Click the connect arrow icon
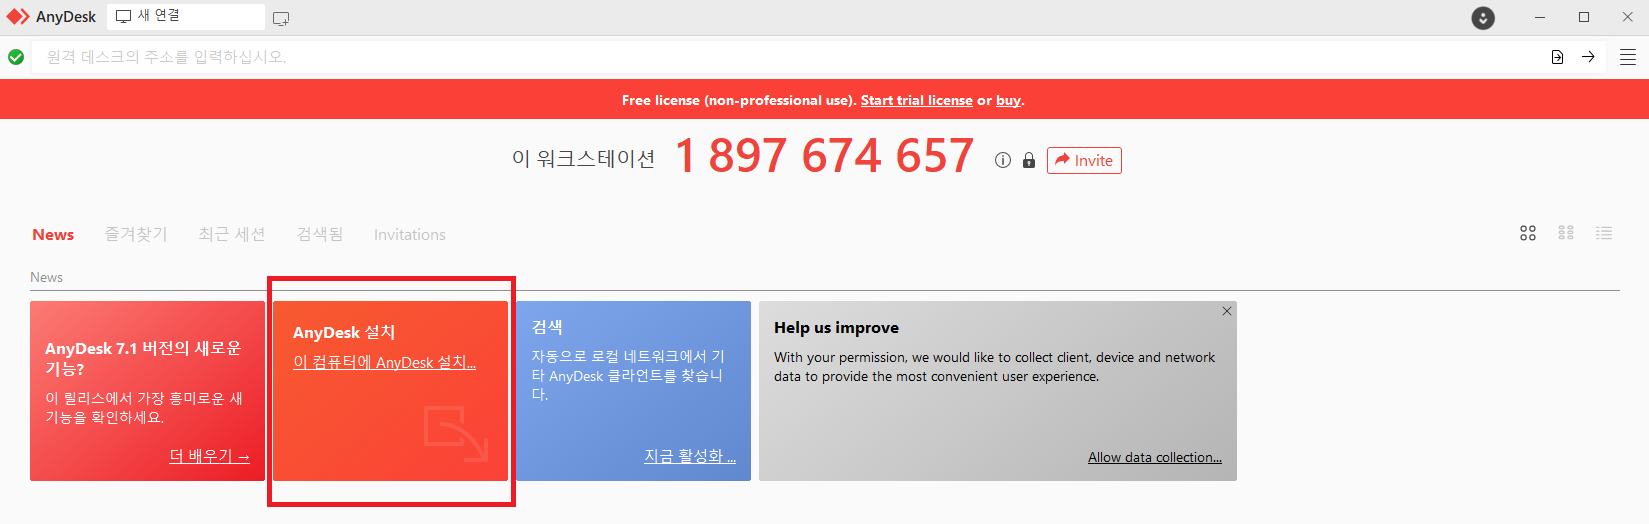The width and height of the screenshot is (1649, 524). click(1588, 57)
